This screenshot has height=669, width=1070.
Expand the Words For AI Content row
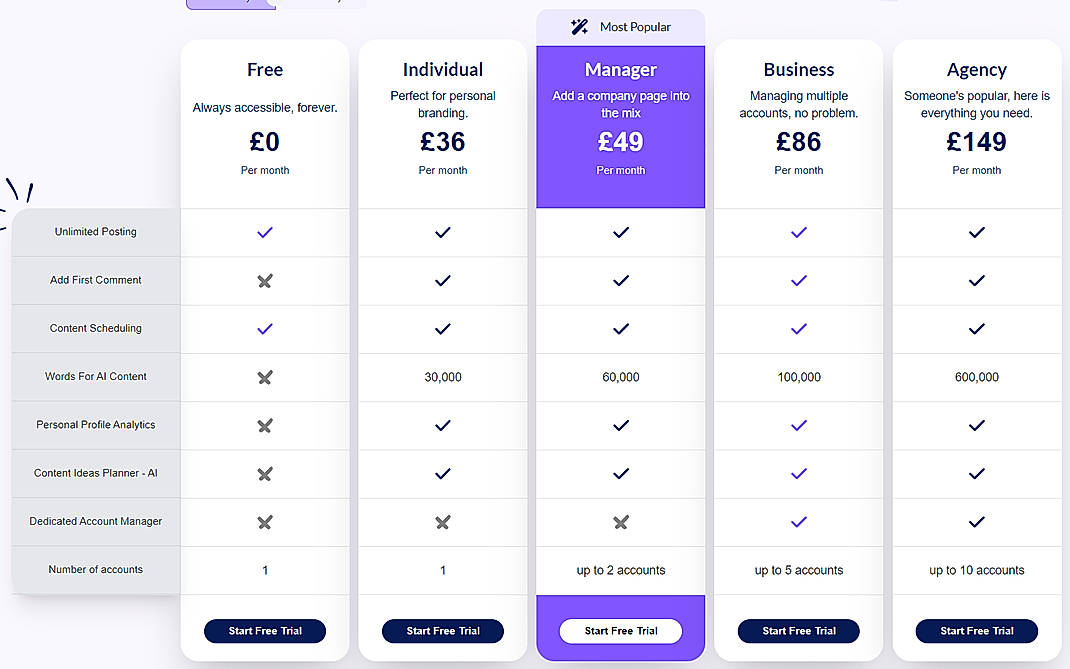[95, 377]
